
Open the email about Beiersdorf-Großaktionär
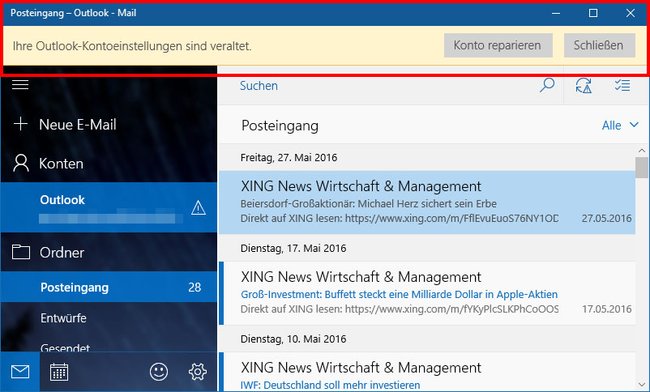[x=427, y=203]
